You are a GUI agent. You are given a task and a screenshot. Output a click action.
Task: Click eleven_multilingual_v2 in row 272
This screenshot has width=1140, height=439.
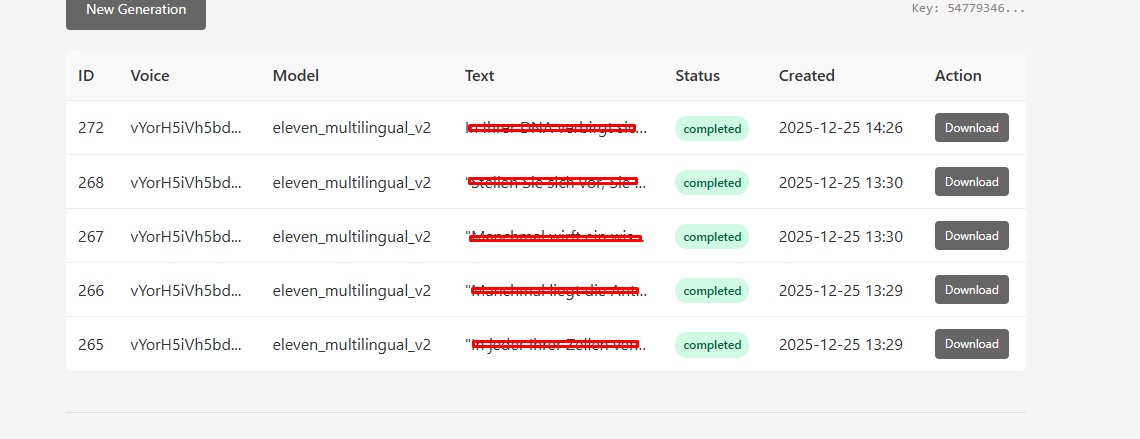click(x=352, y=128)
